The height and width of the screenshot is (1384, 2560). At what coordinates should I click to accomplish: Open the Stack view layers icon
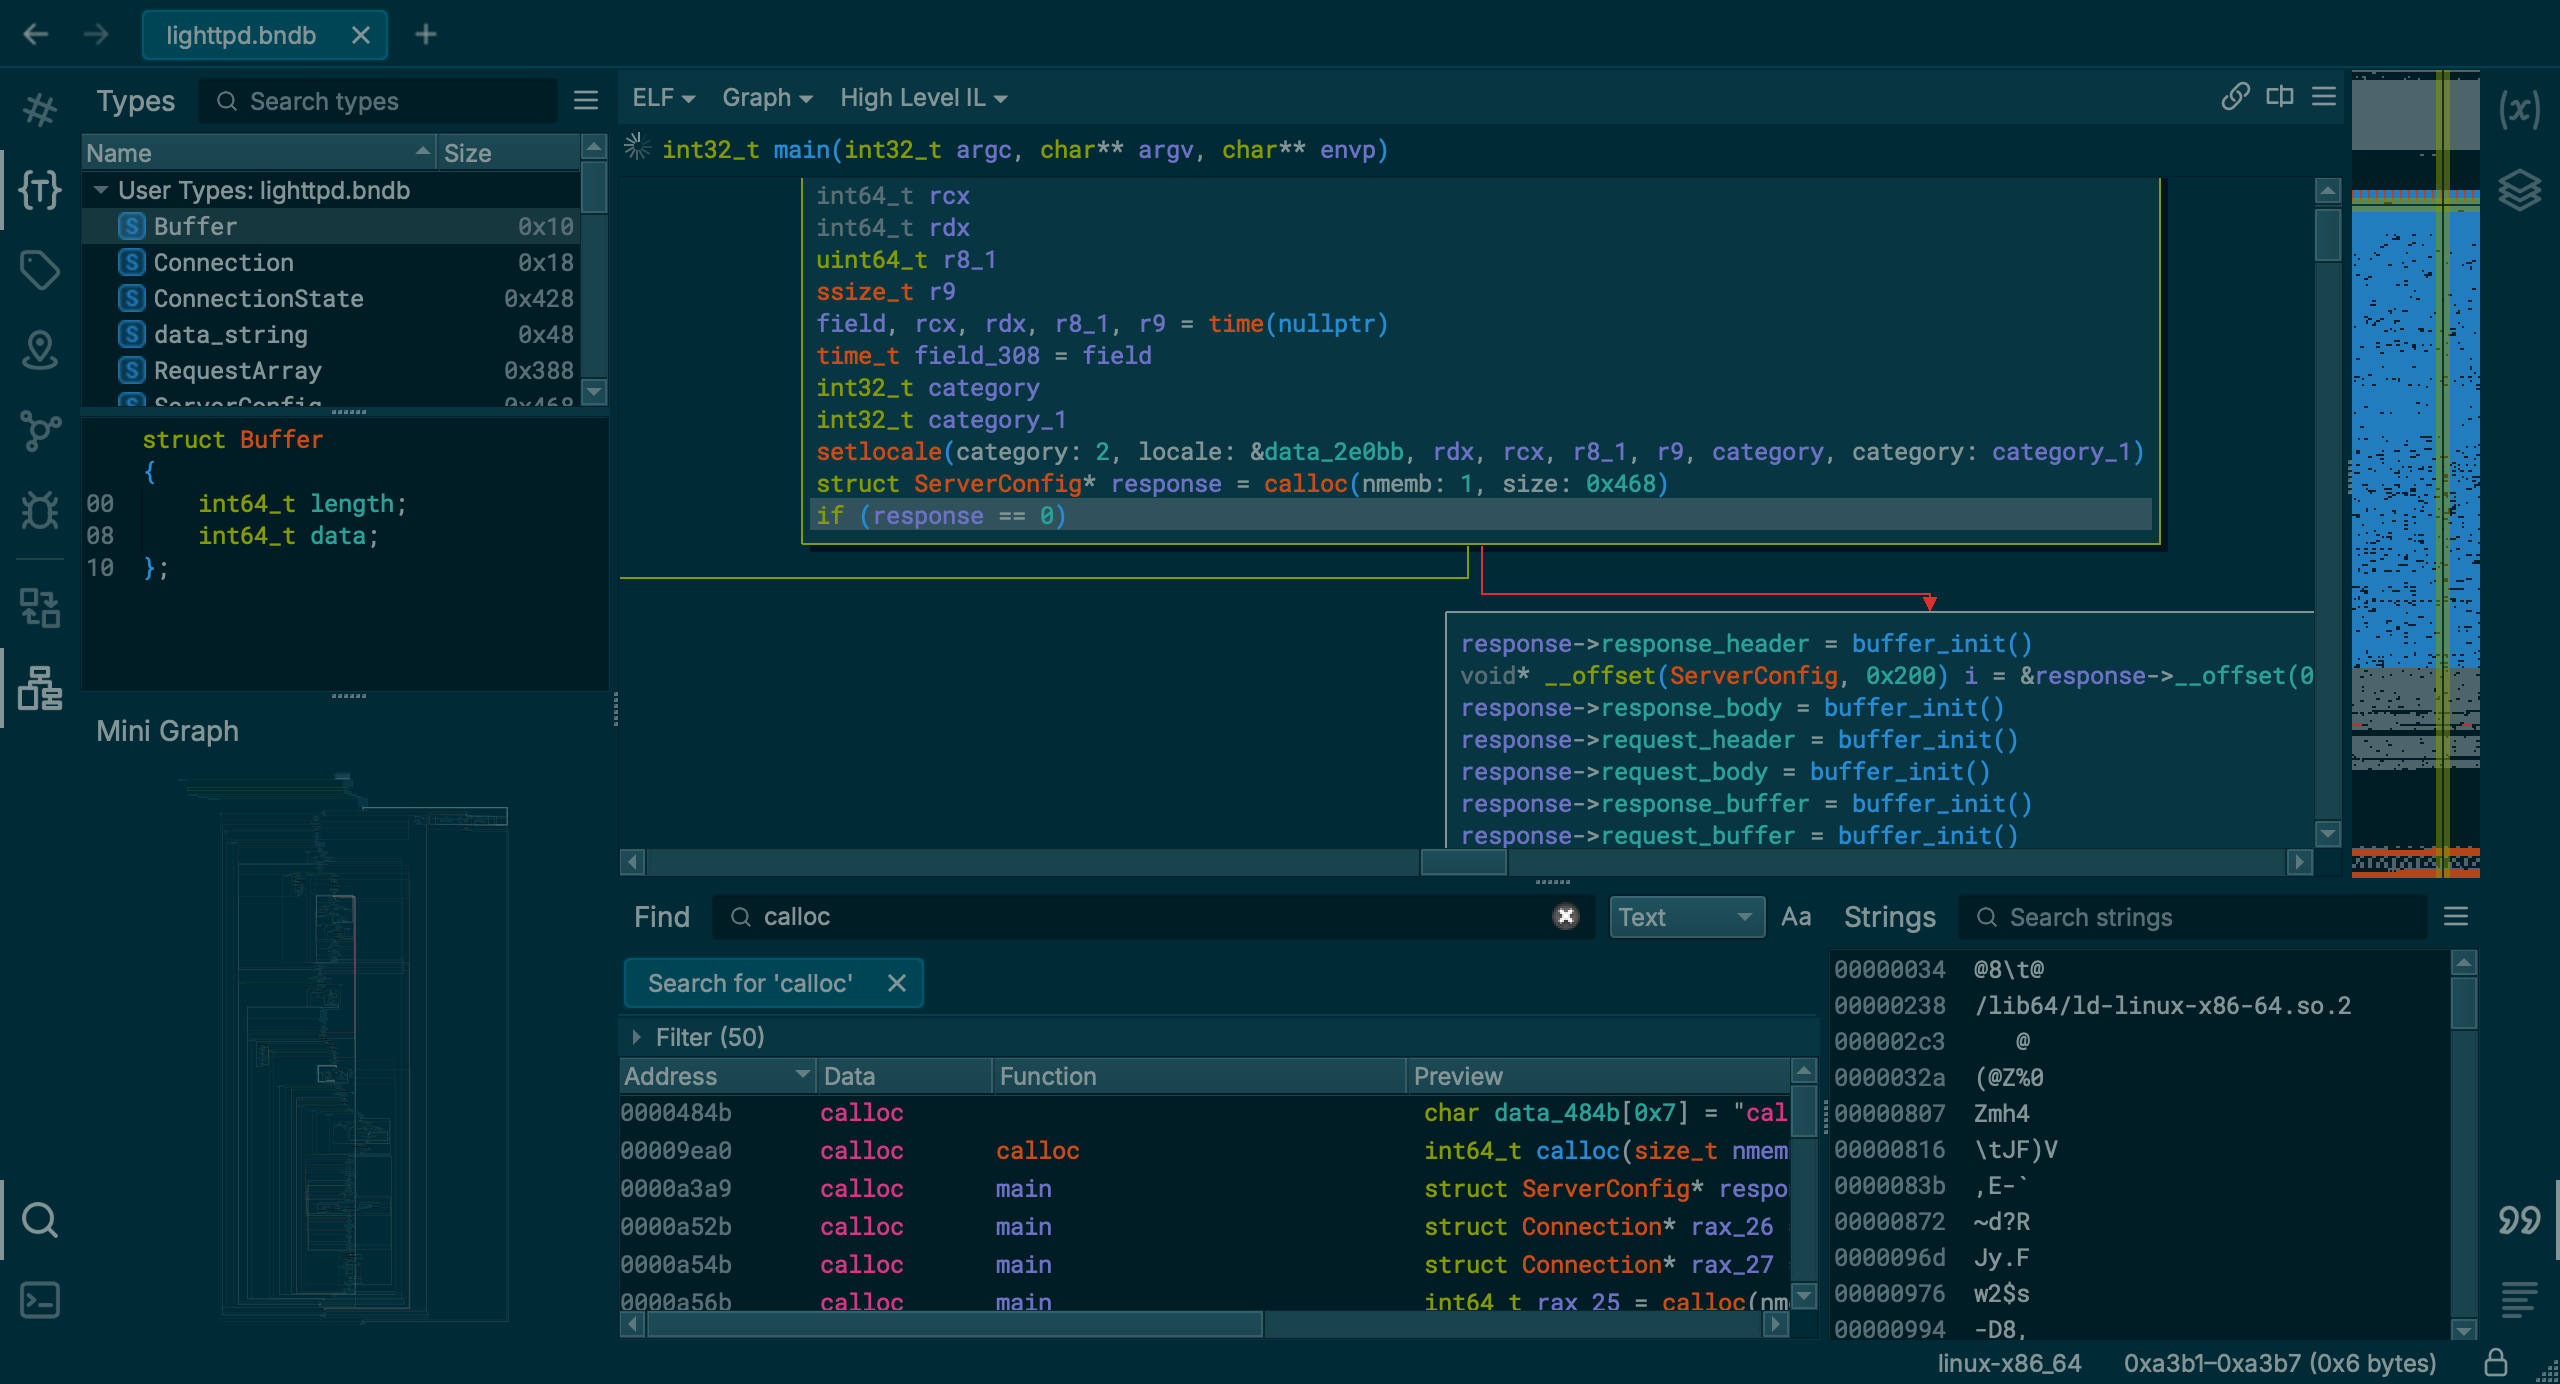point(2518,189)
